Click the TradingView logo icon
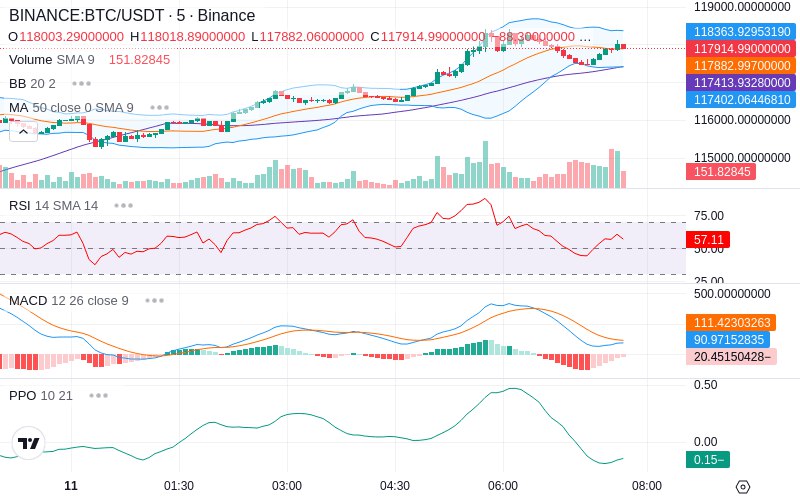The width and height of the screenshot is (800, 500). [x=29, y=443]
